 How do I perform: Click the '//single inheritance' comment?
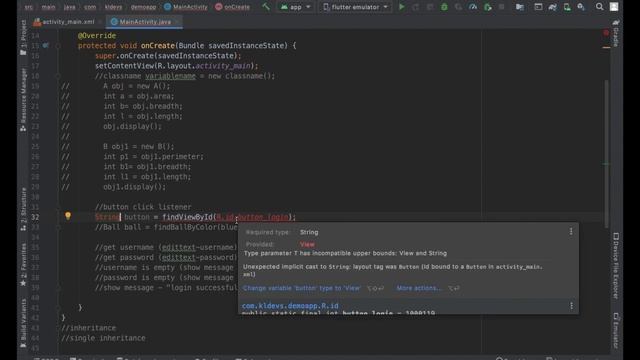pos(103,338)
